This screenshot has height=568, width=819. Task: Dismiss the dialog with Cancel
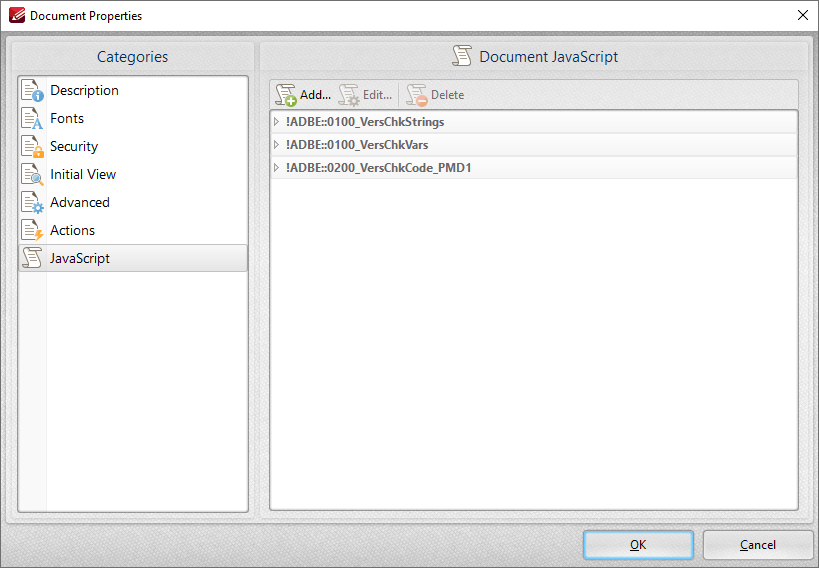[758, 545]
